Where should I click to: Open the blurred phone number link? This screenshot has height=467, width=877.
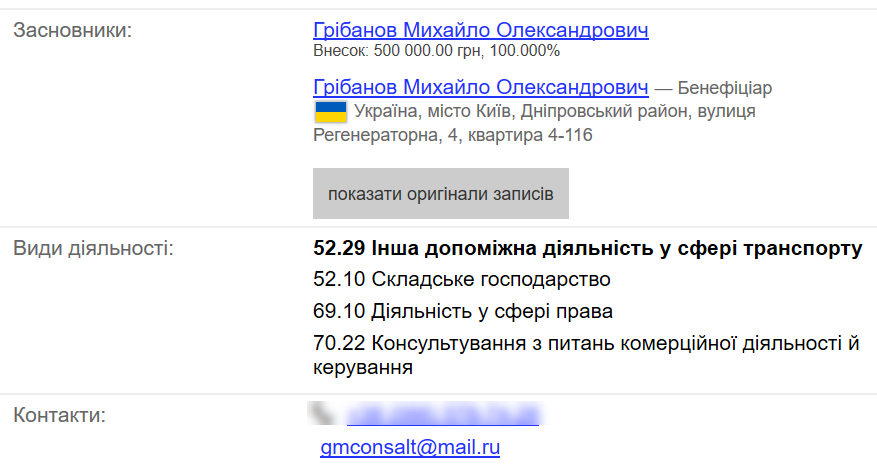pyautogui.click(x=443, y=413)
